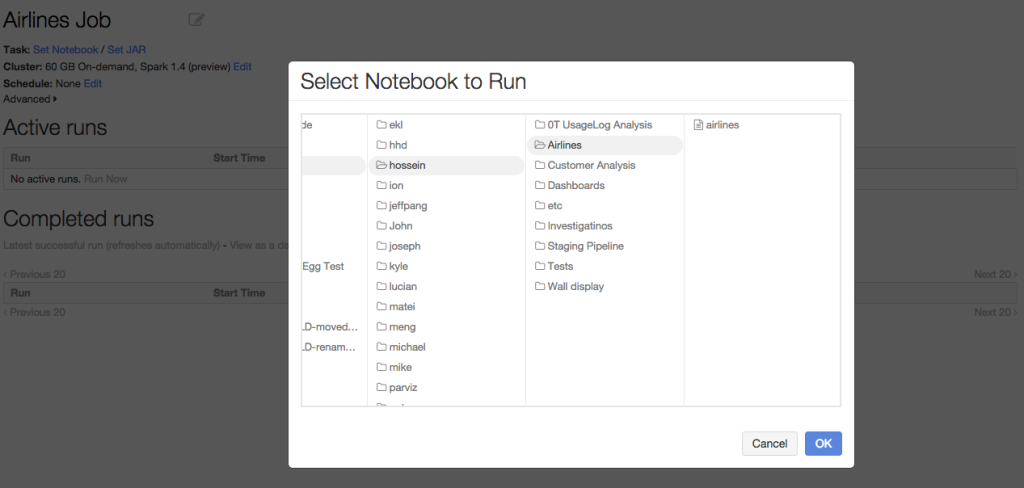Viewport: 1024px width, 488px height.
Task: Click the Set Notebook link
Action: pos(66,49)
